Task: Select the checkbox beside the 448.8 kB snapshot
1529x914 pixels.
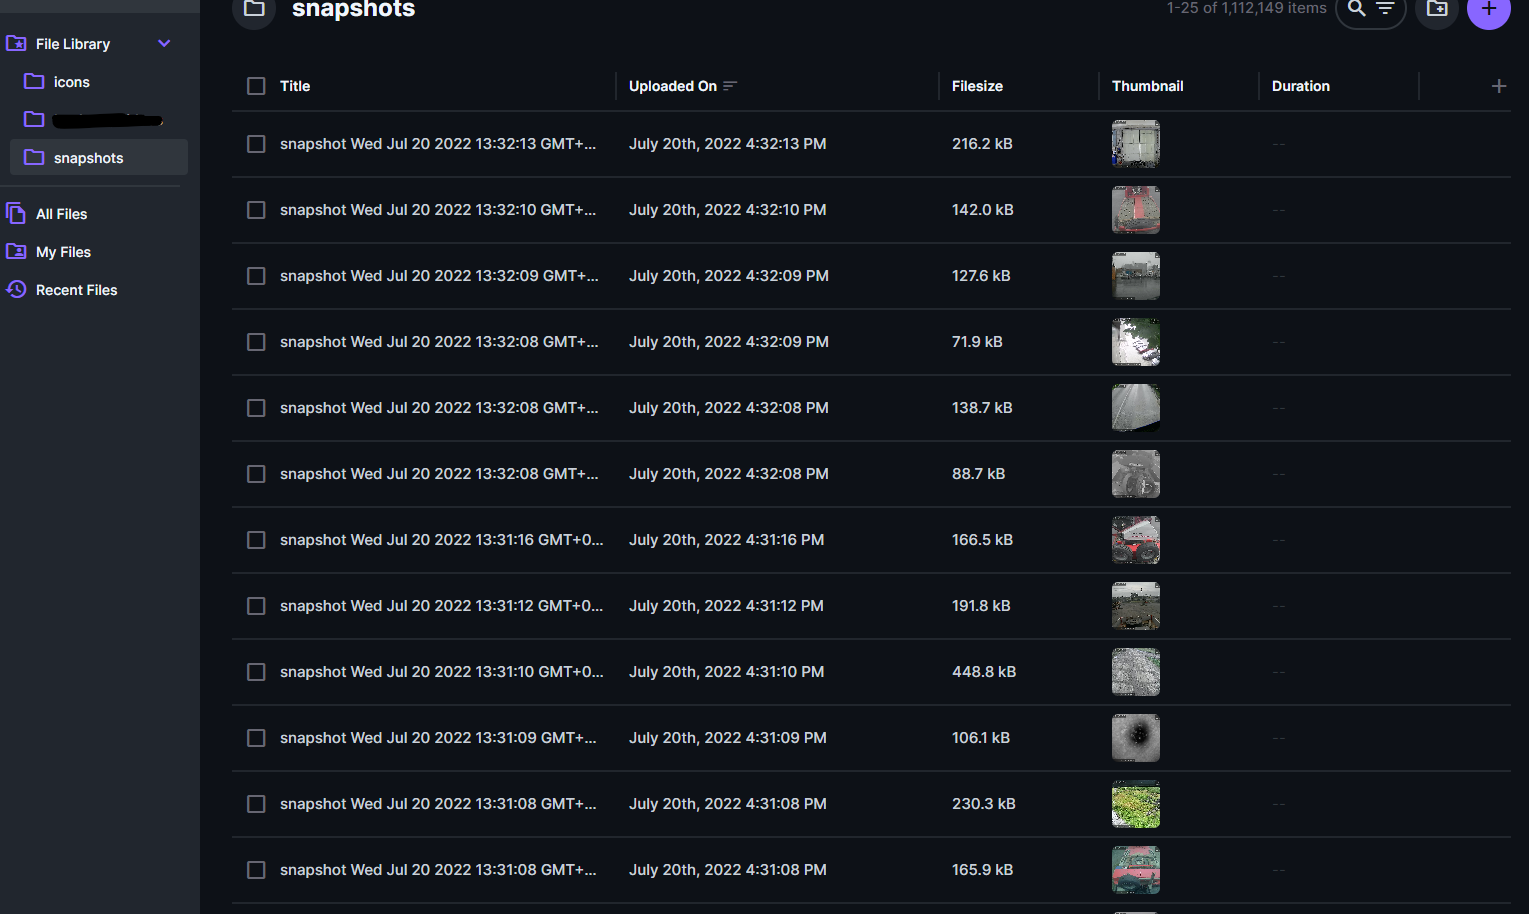Action: 256,672
